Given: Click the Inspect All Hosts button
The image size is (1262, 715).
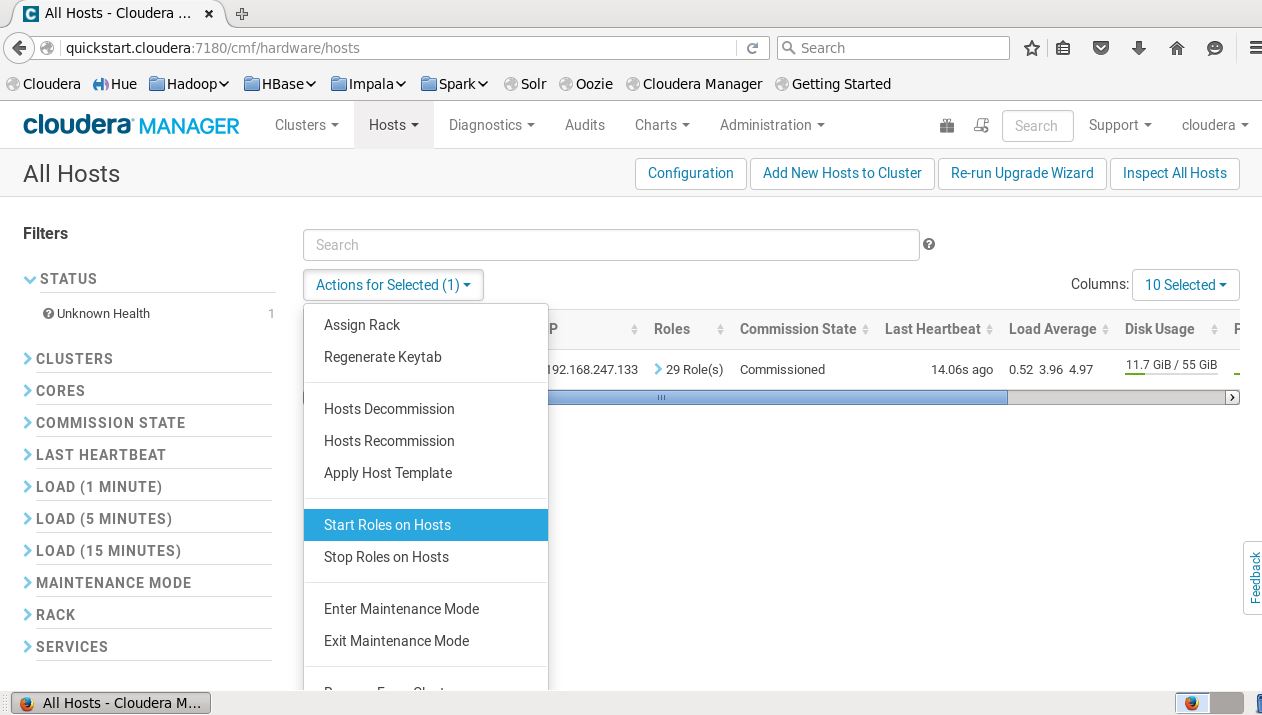Looking at the screenshot, I should pos(1174,173).
